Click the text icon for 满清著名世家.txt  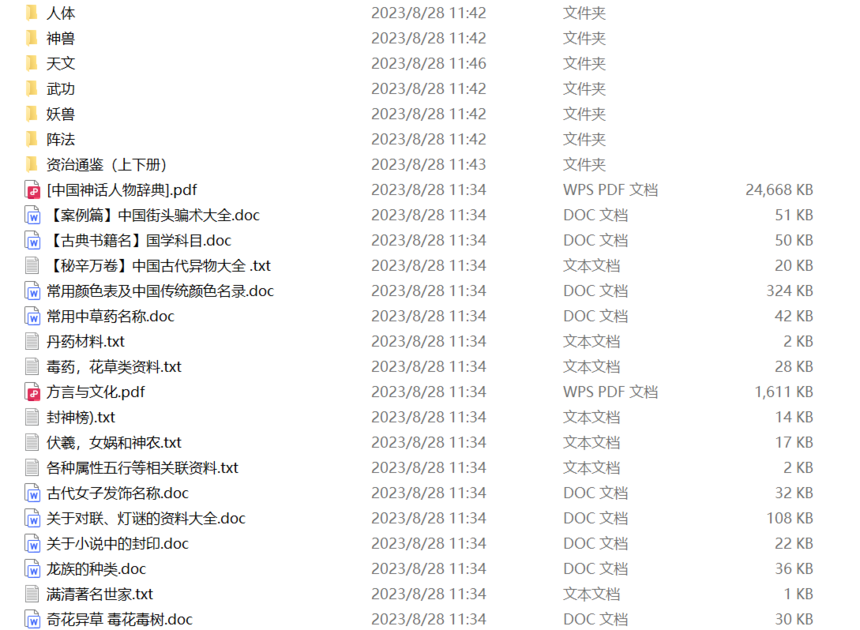tap(32, 594)
